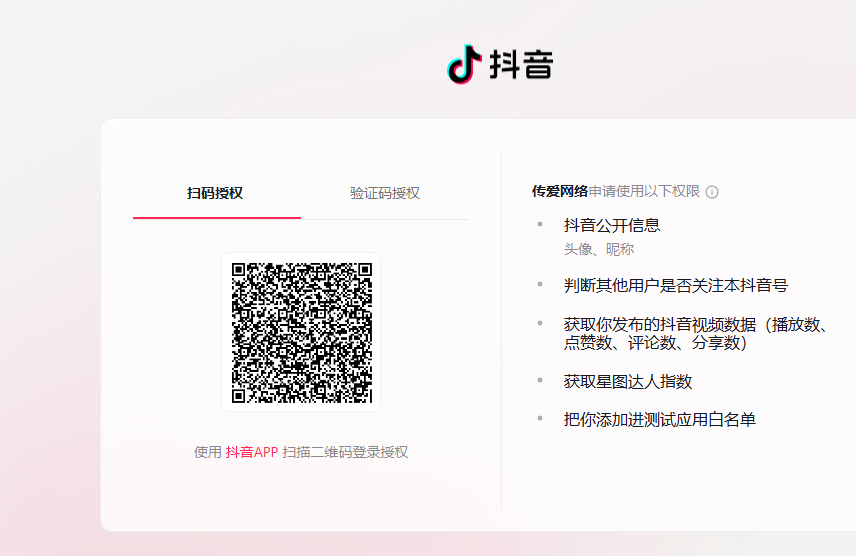856x556 pixels.
Task: Select the 抖音公开信息 permission item
Action: [612, 225]
